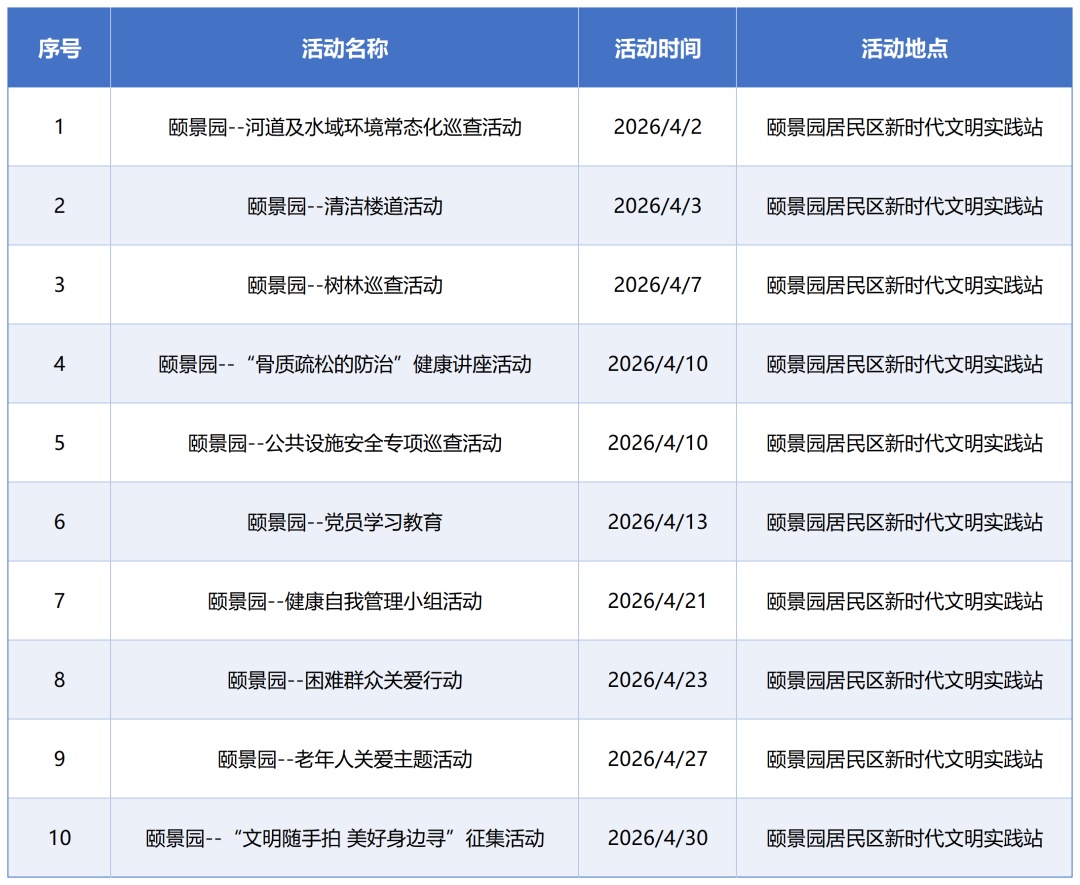
Task: Click serial number 8 cell
Action: [x=59, y=680]
